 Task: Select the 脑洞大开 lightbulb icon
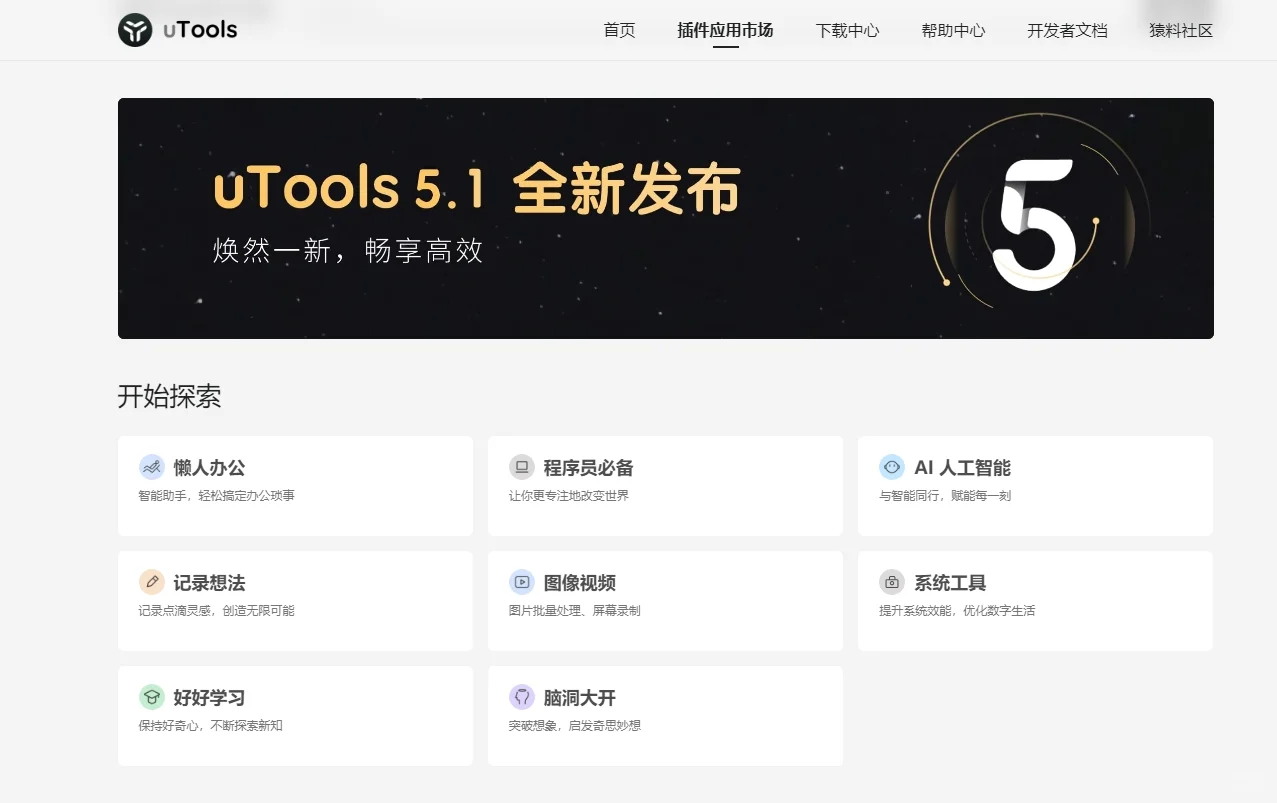(x=521, y=696)
